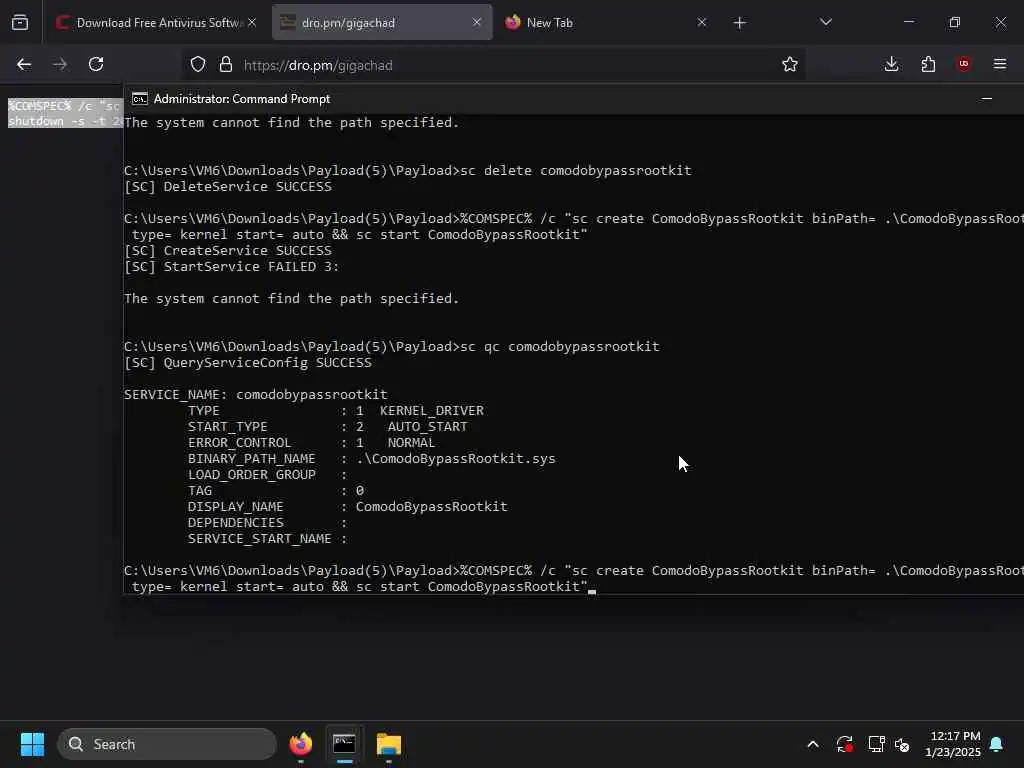This screenshot has width=1024, height=768.
Task: Click the KERNEL_DRIVER type value
Action: [432, 411]
